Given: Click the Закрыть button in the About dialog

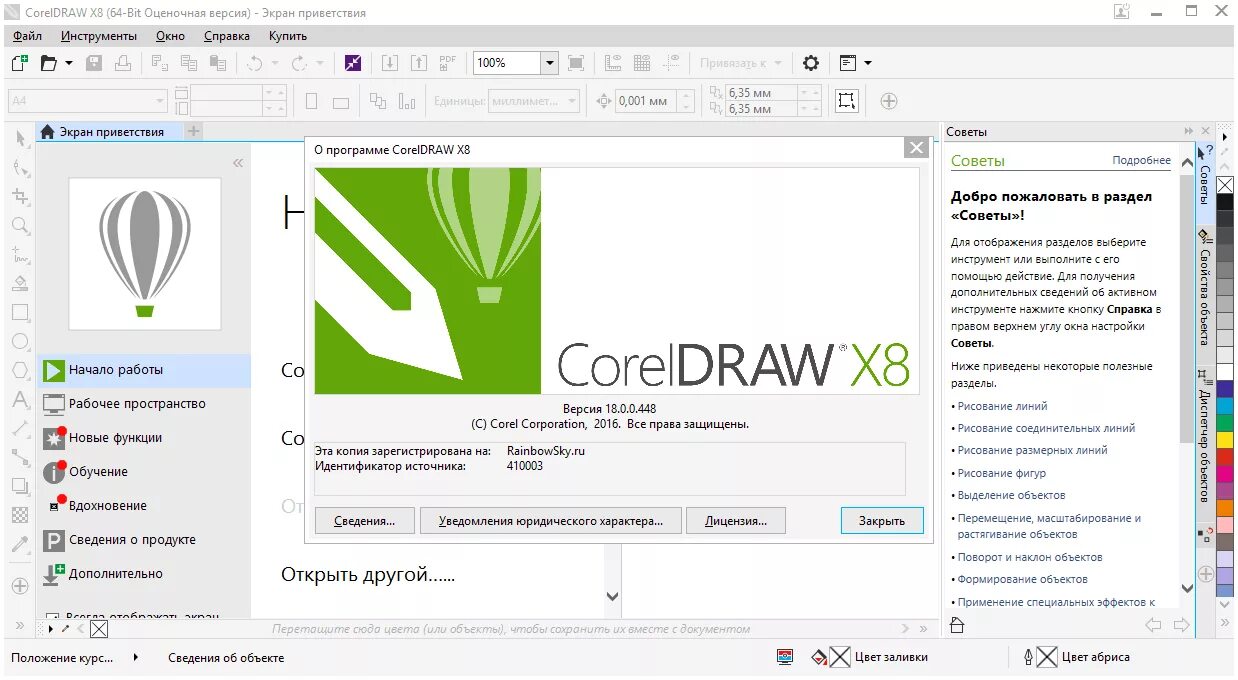Looking at the screenshot, I should [882, 520].
